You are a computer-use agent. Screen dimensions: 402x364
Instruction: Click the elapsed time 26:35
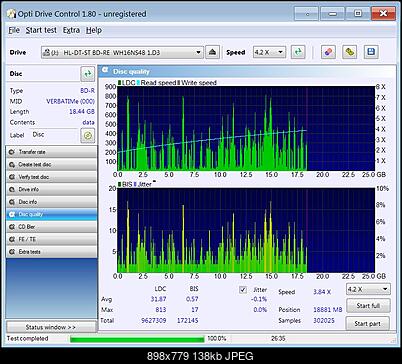click(x=278, y=339)
